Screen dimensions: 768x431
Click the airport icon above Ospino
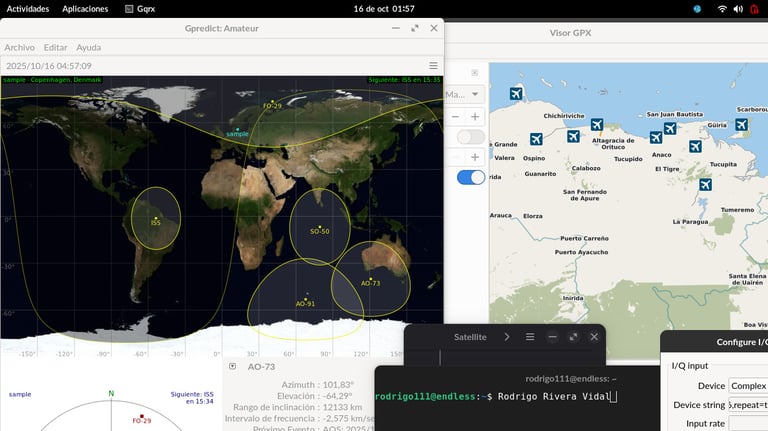536,139
